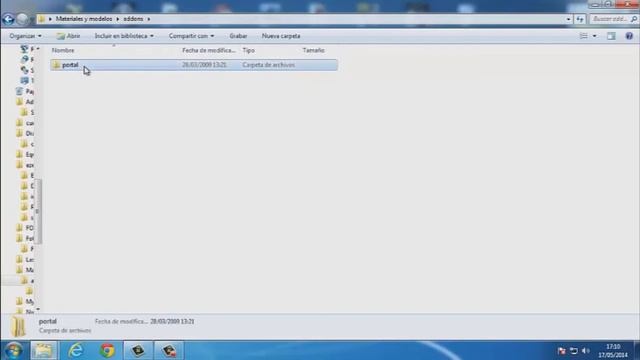Viewport: 640px width, 360px height.
Task: Focus the 'Buscar add...' search field
Action: click(x=611, y=19)
